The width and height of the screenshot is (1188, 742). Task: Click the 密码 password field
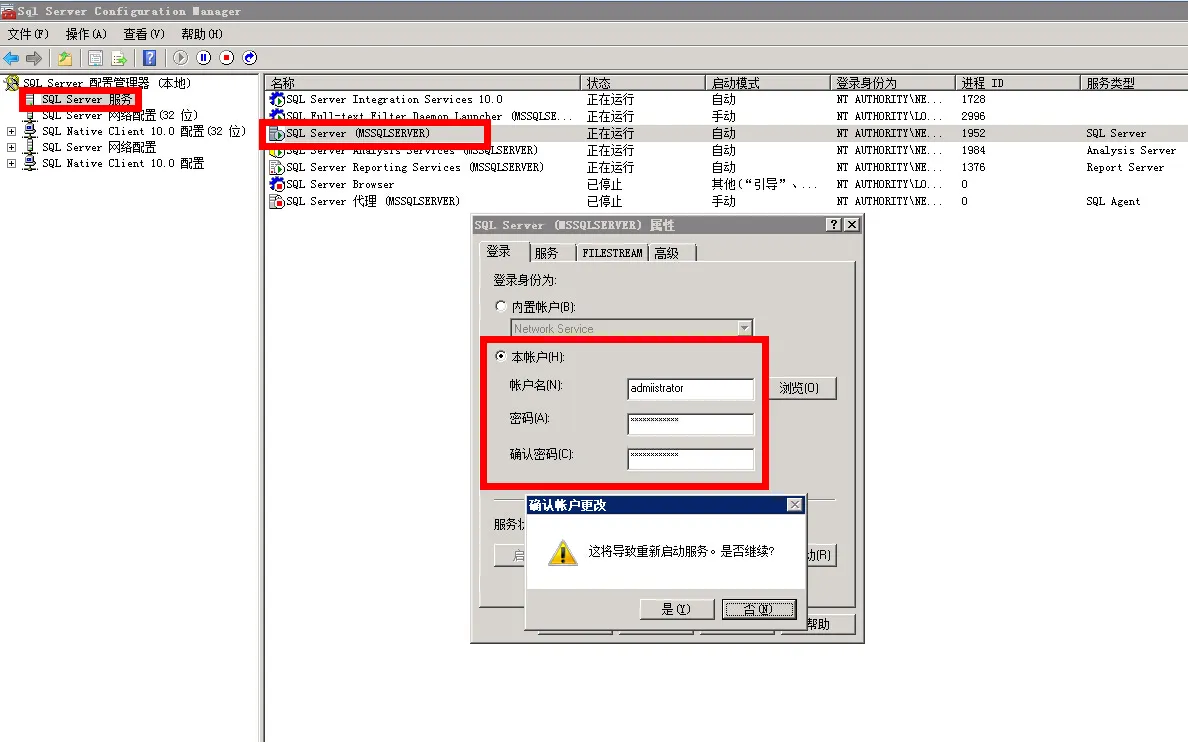690,424
